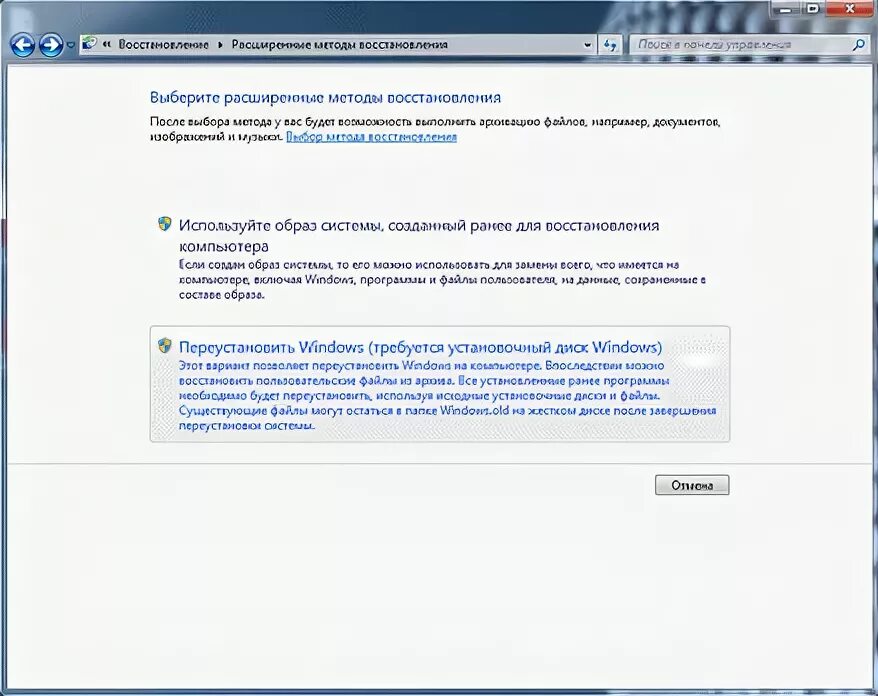878x696 pixels.
Task: Close the recovery window
Action: pos(850,8)
